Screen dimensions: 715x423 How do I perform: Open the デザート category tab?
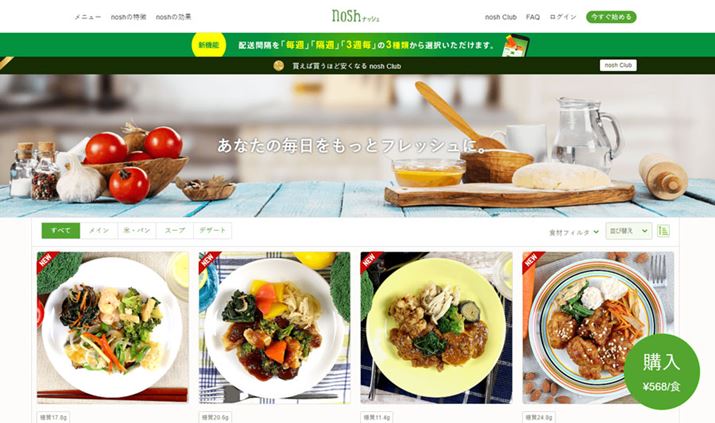click(212, 231)
